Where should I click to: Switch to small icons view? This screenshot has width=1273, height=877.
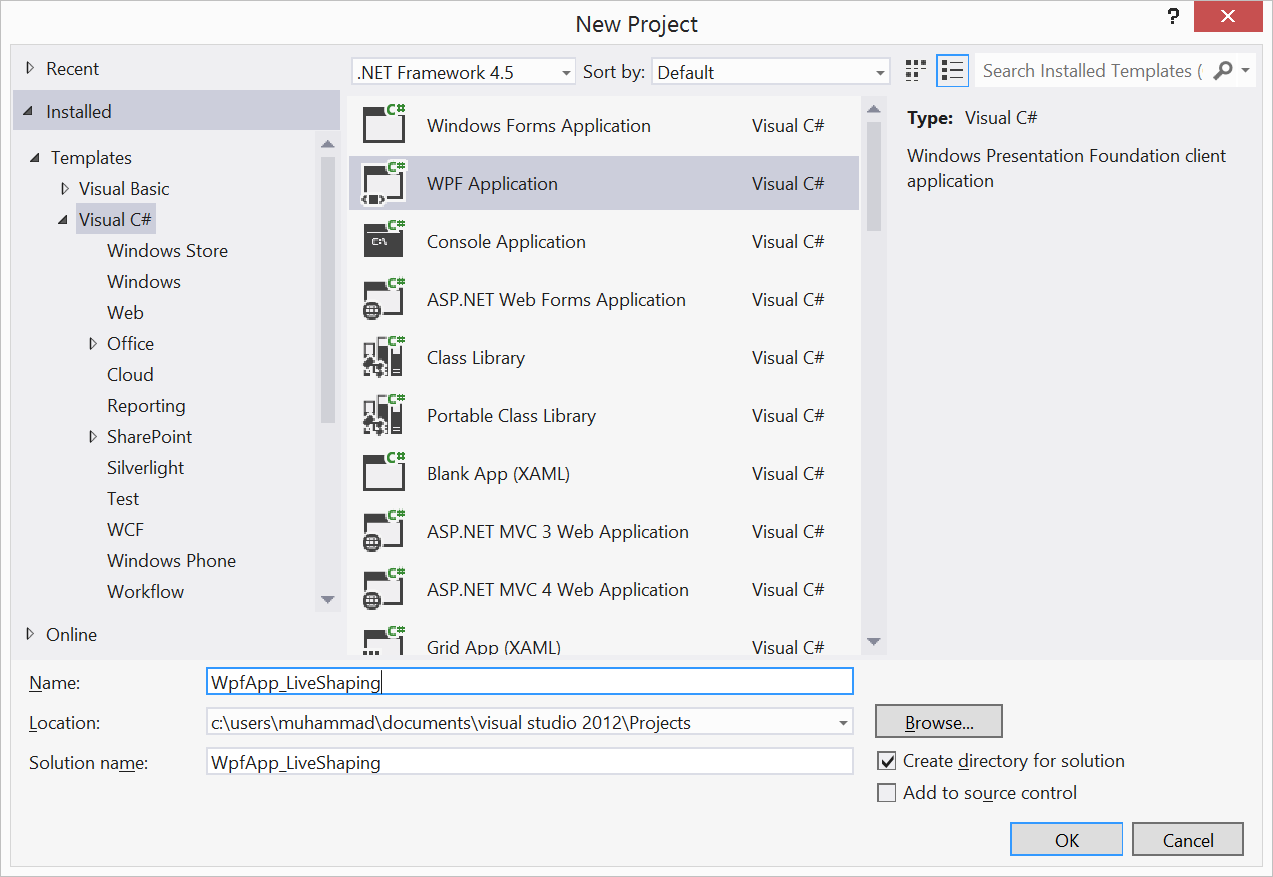[x=914, y=70]
